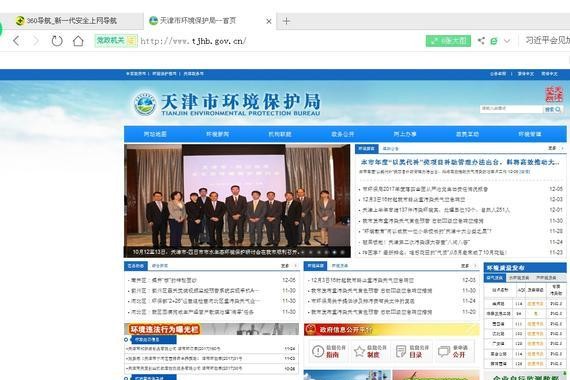The width and height of the screenshot is (570, 380).
Task: Open the headline 本市年度"以奖代补" article
Action: tap(460, 163)
